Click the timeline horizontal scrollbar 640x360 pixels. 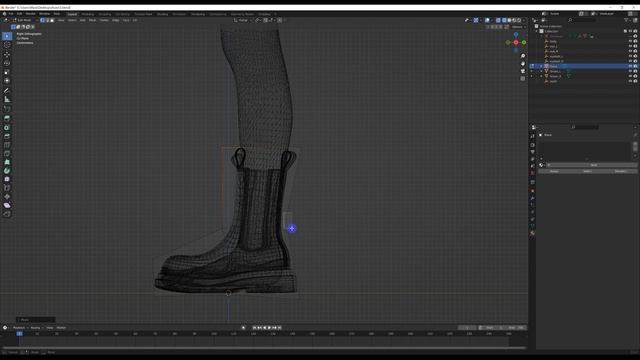[263, 348]
